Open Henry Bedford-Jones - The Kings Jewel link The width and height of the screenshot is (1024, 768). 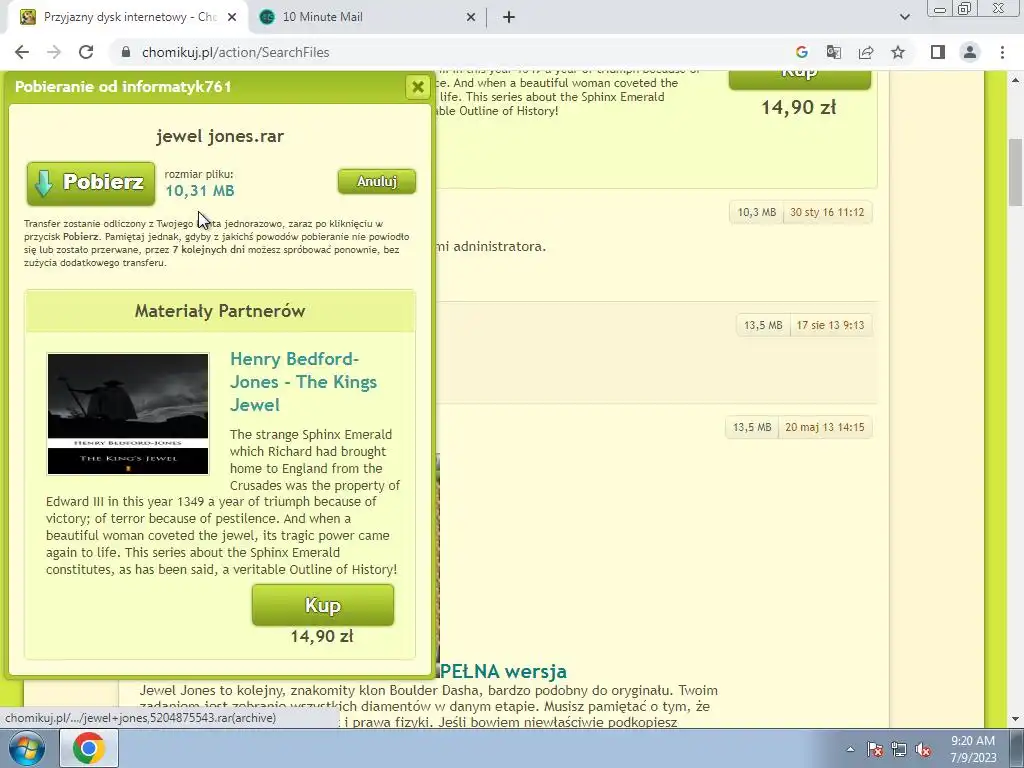(304, 381)
